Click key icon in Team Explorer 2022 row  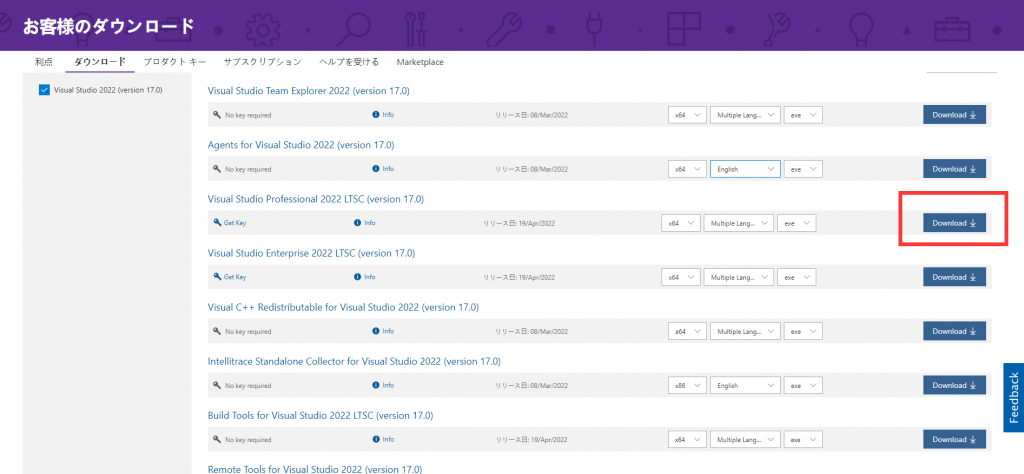point(216,115)
